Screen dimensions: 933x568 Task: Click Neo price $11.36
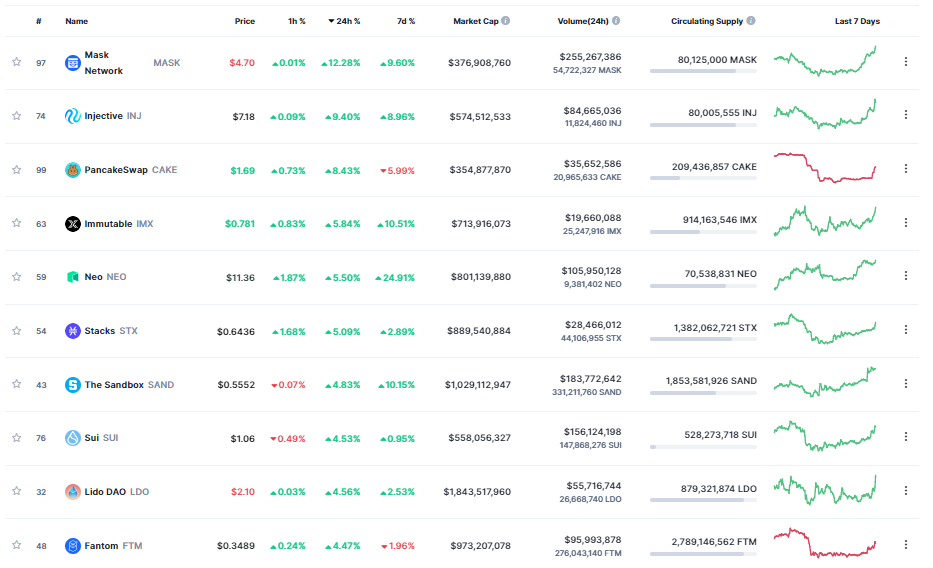click(240, 278)
